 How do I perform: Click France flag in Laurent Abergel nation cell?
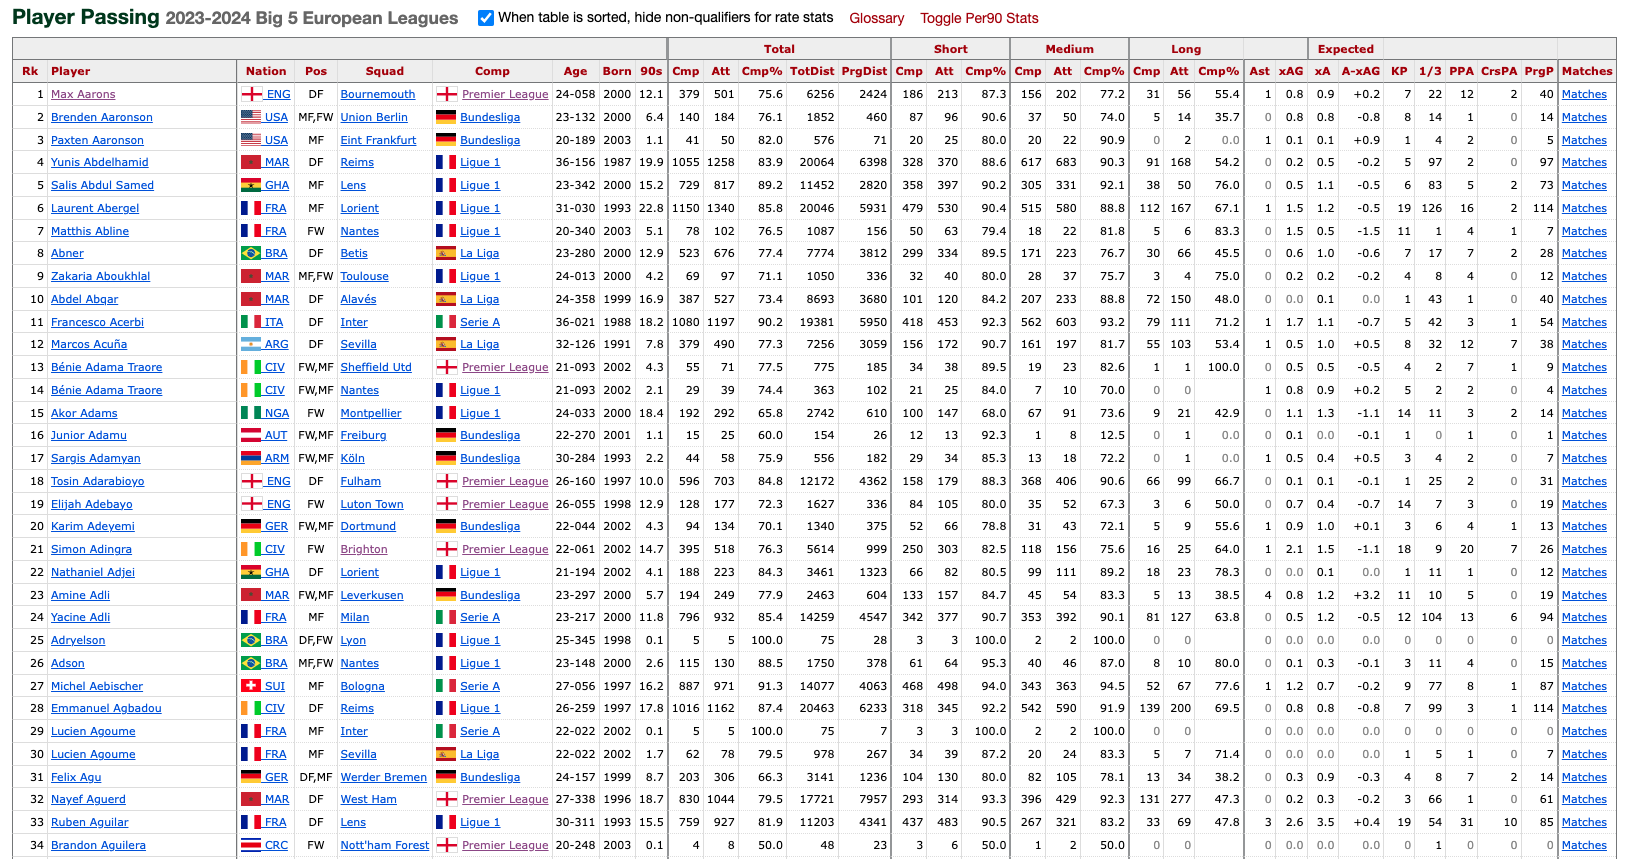[x=251, y=208]
